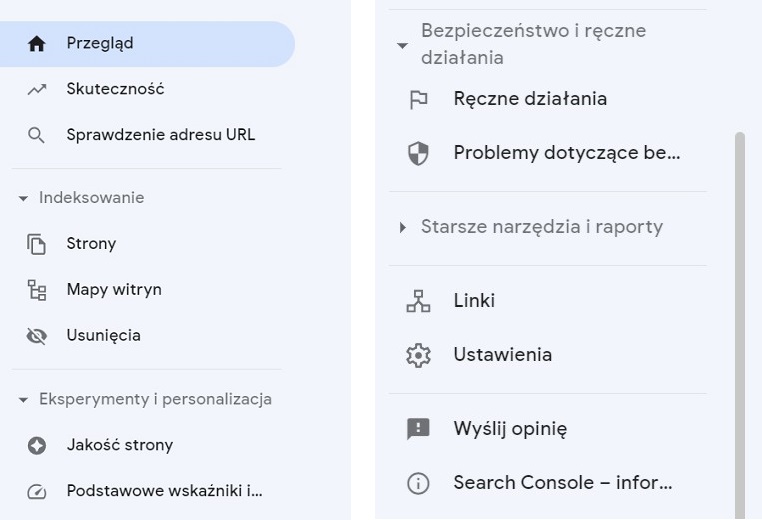
Task: Click the home icon next to Przegląd
Action: point(37,44)
